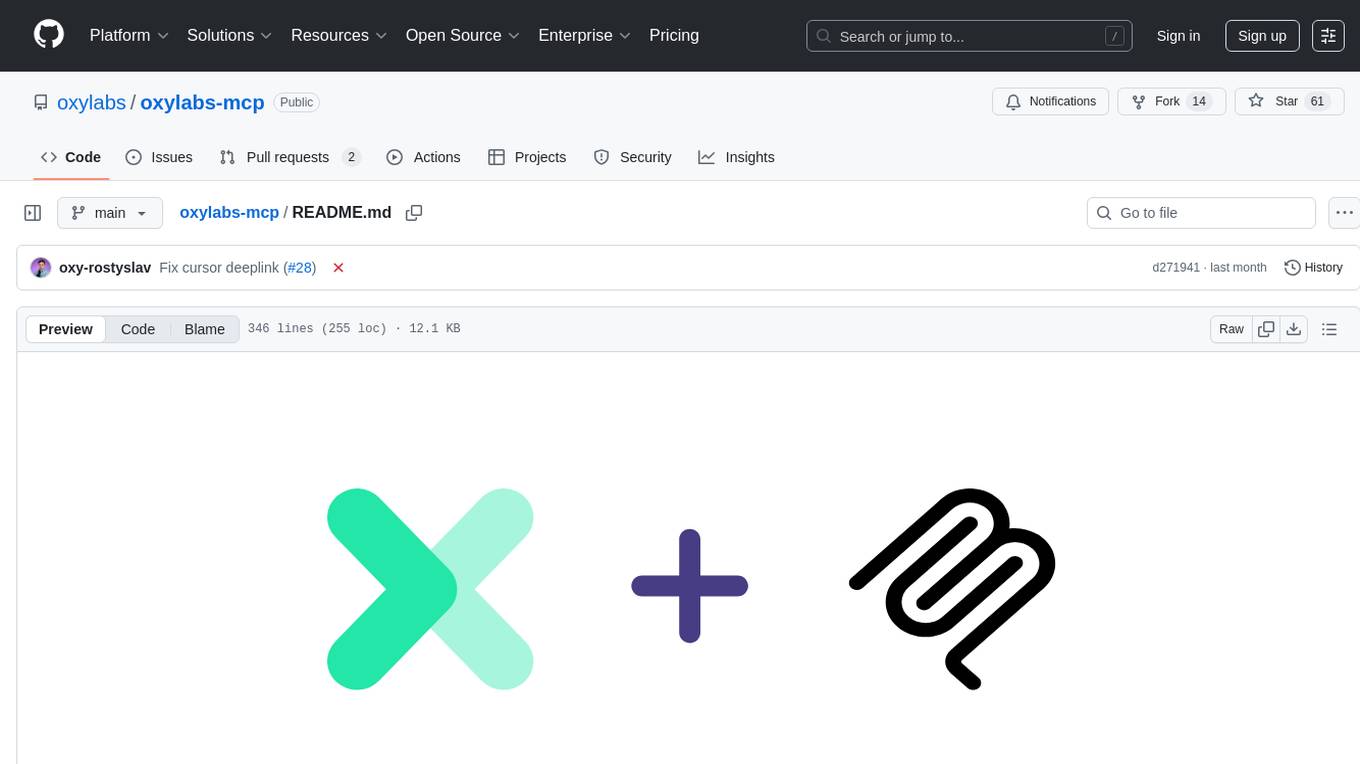Open the document outline icon
The height and width of the screenshot is (764, 1360).
click(1329, 329)
